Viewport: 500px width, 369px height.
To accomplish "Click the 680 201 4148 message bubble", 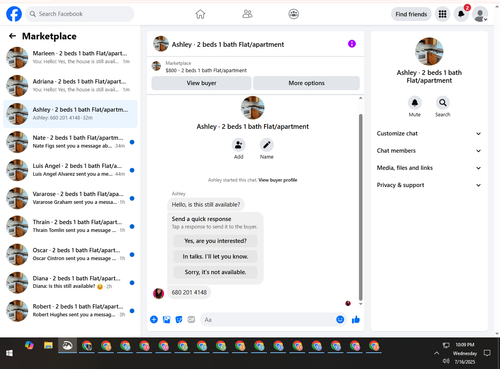I will 189,292.
